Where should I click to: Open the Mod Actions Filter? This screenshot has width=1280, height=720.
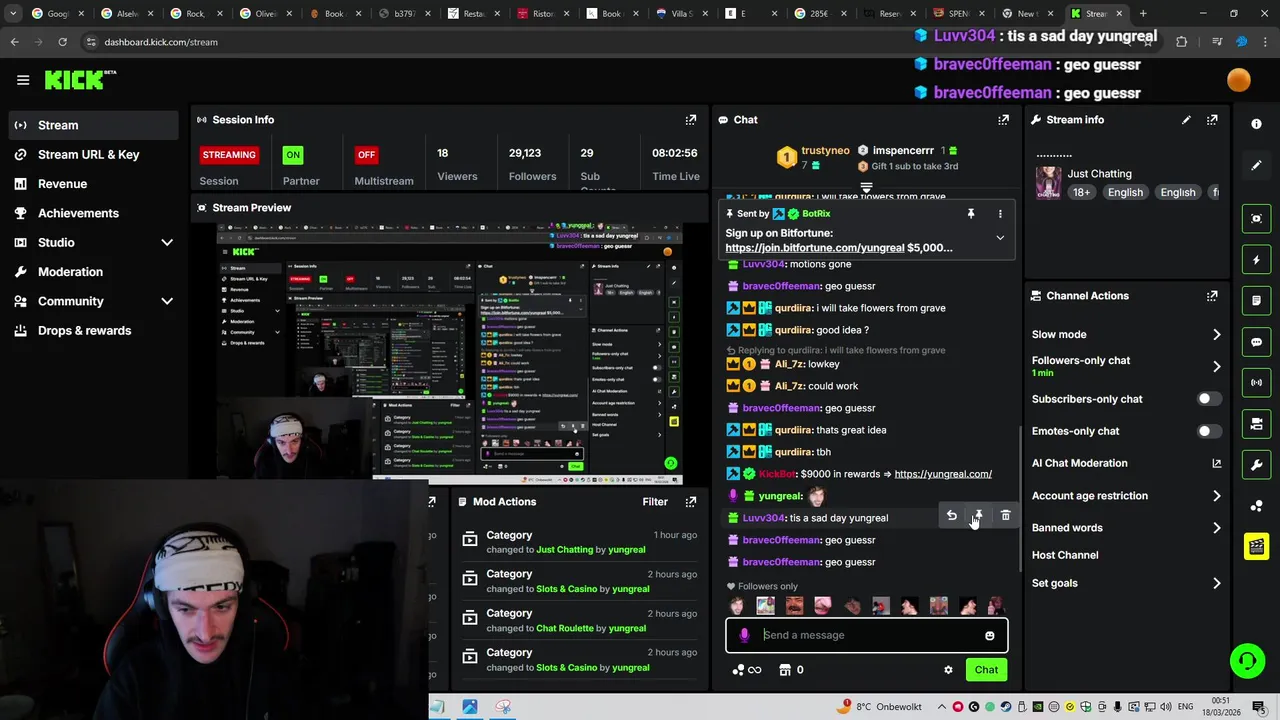click(655, 502)
